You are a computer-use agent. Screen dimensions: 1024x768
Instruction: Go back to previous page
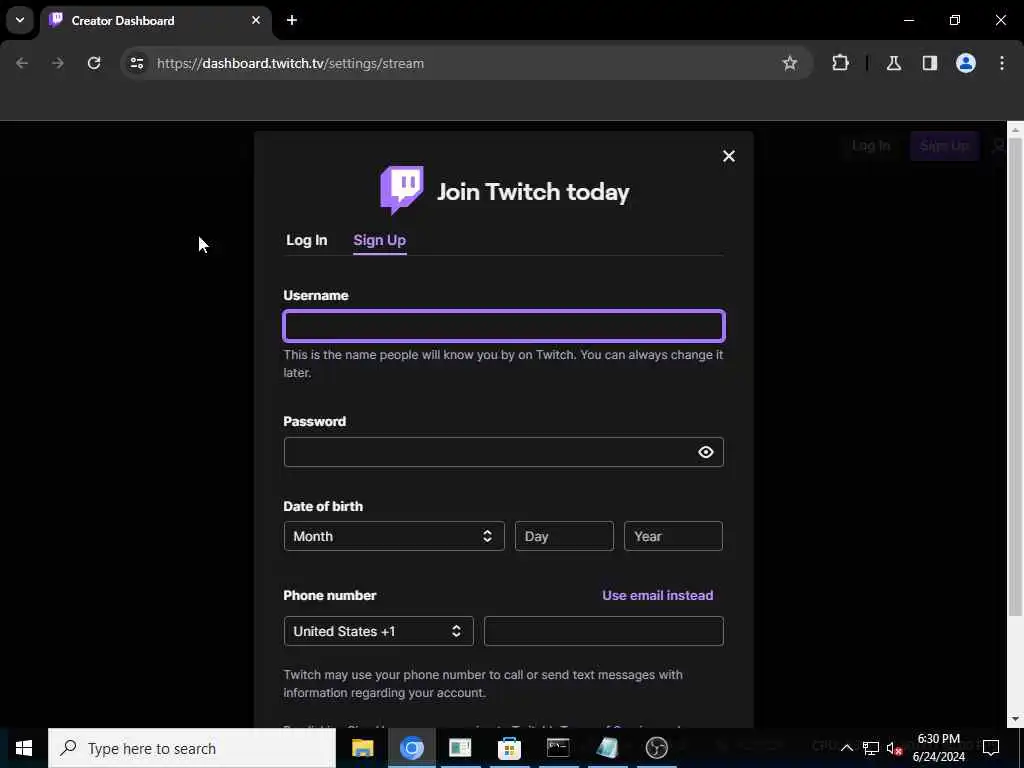(22, 63)
